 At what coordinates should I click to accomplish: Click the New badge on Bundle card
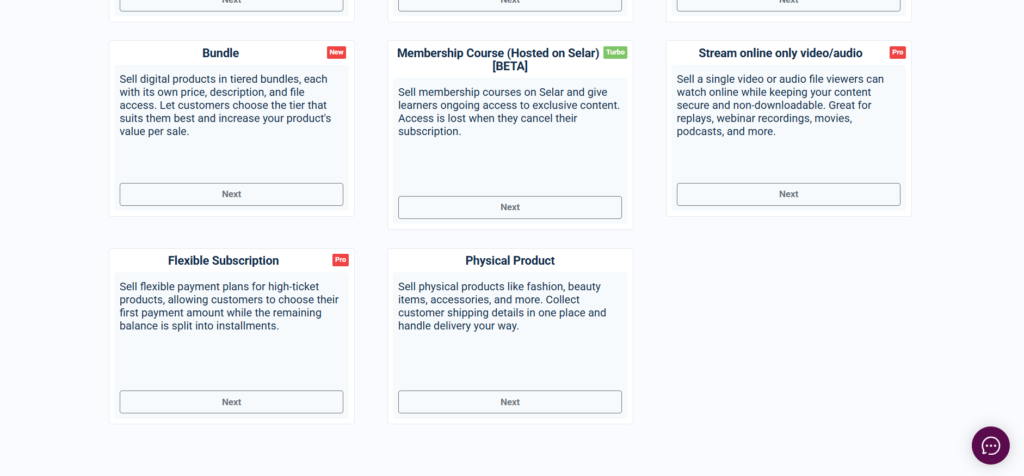[335, 52]
